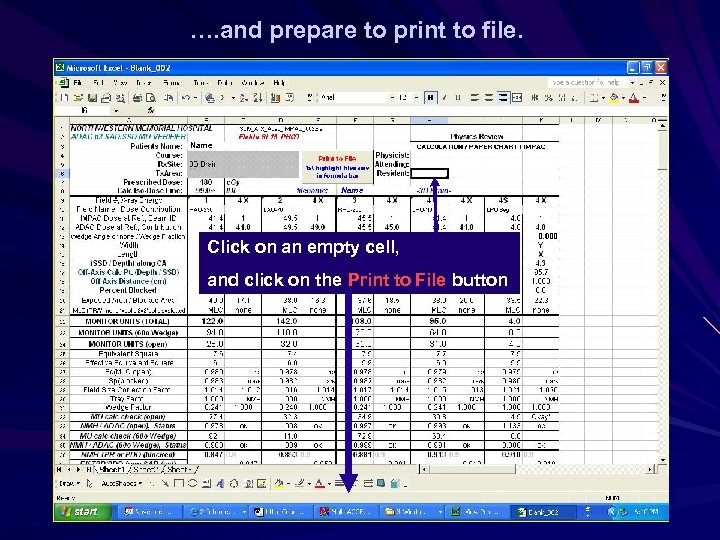Click the Align Left icon
The width and height of the screenshot is (720, 540).
coord(475,97)
